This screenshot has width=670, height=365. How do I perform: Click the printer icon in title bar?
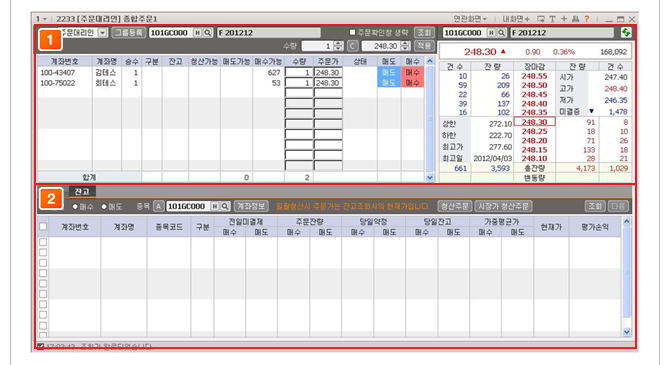575,19
